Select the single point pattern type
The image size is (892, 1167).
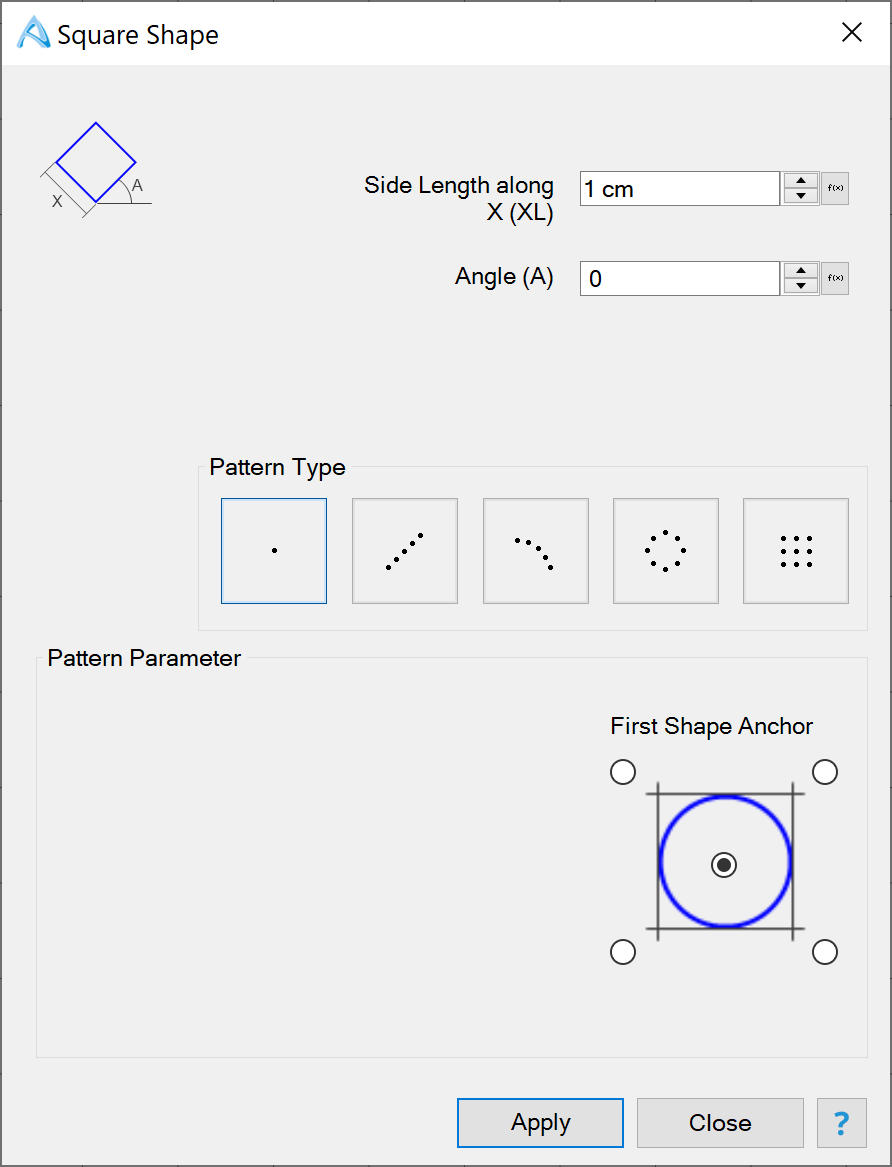[x=274, y=551]
